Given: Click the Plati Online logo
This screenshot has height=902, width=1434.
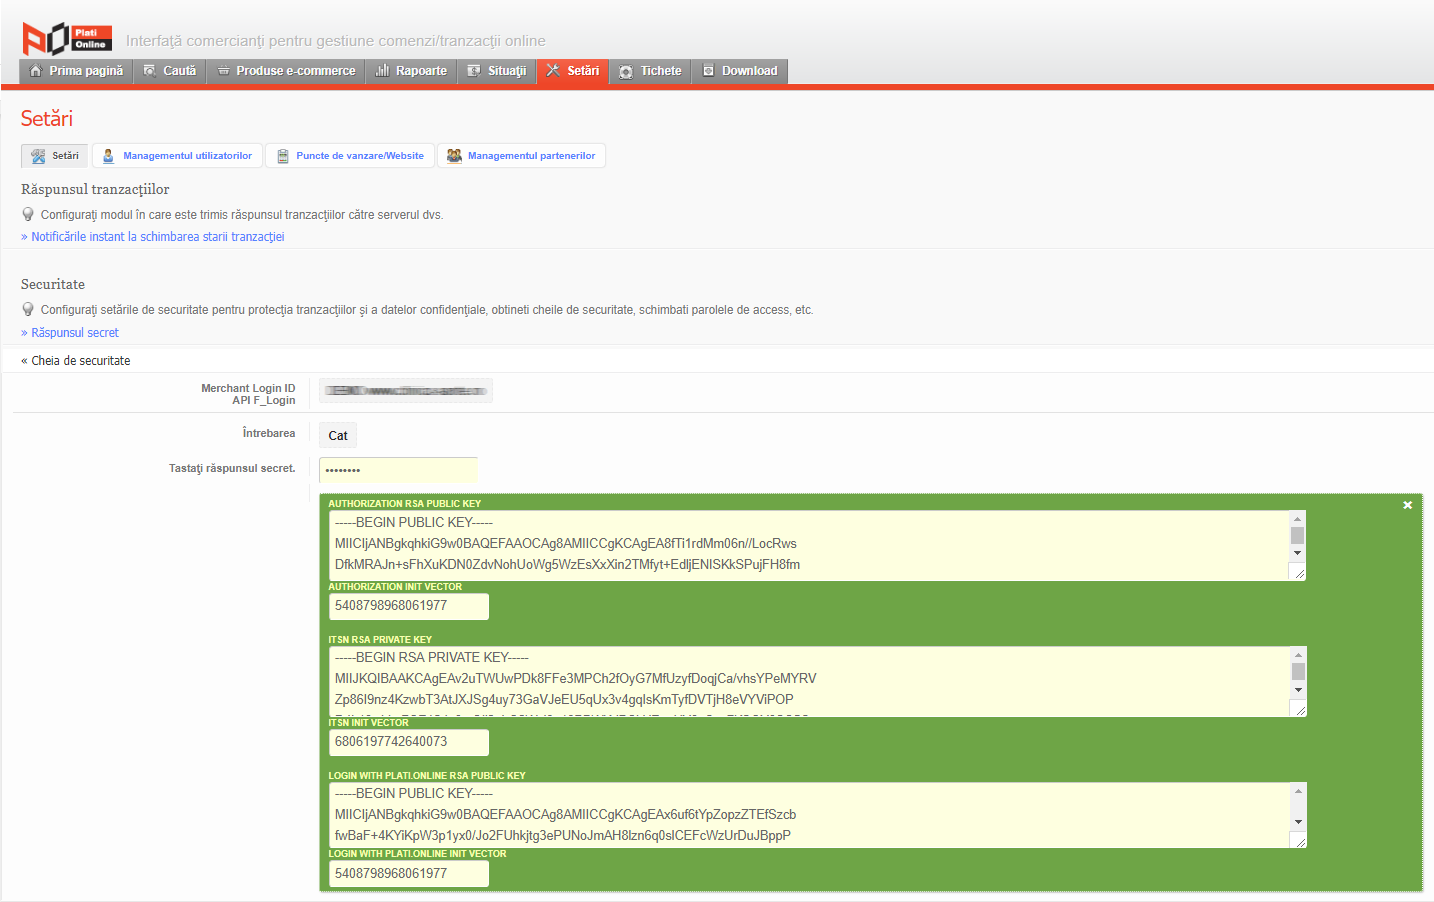Looking at the screenshot, I should (67, 39).
